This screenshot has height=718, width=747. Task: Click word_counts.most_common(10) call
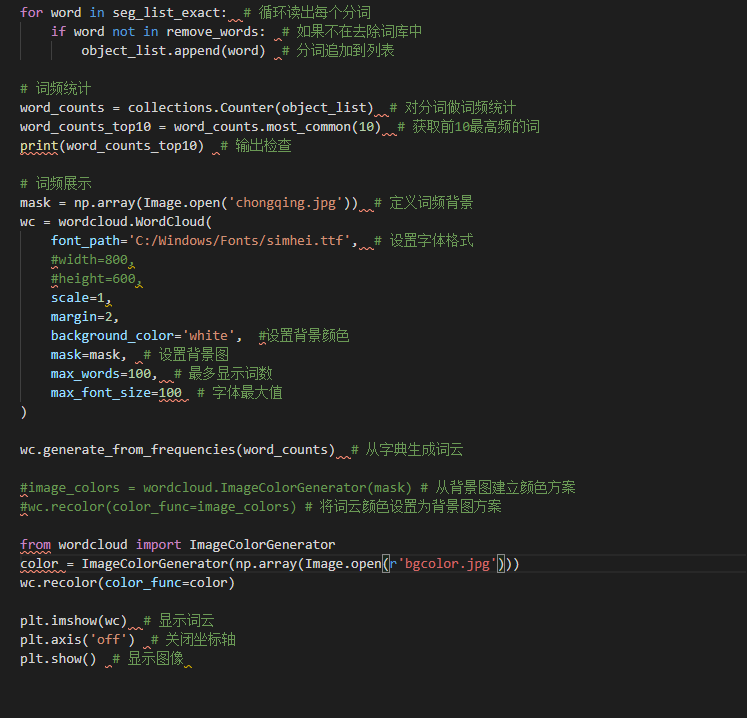click(277, 127)
